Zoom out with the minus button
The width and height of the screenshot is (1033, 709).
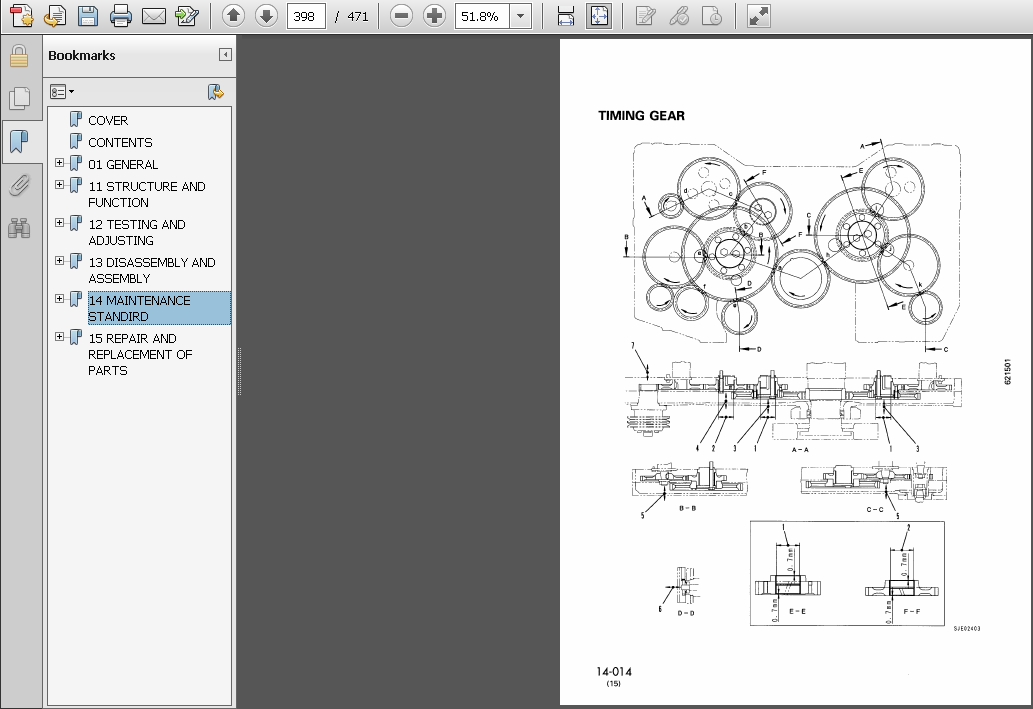[401, 16]
